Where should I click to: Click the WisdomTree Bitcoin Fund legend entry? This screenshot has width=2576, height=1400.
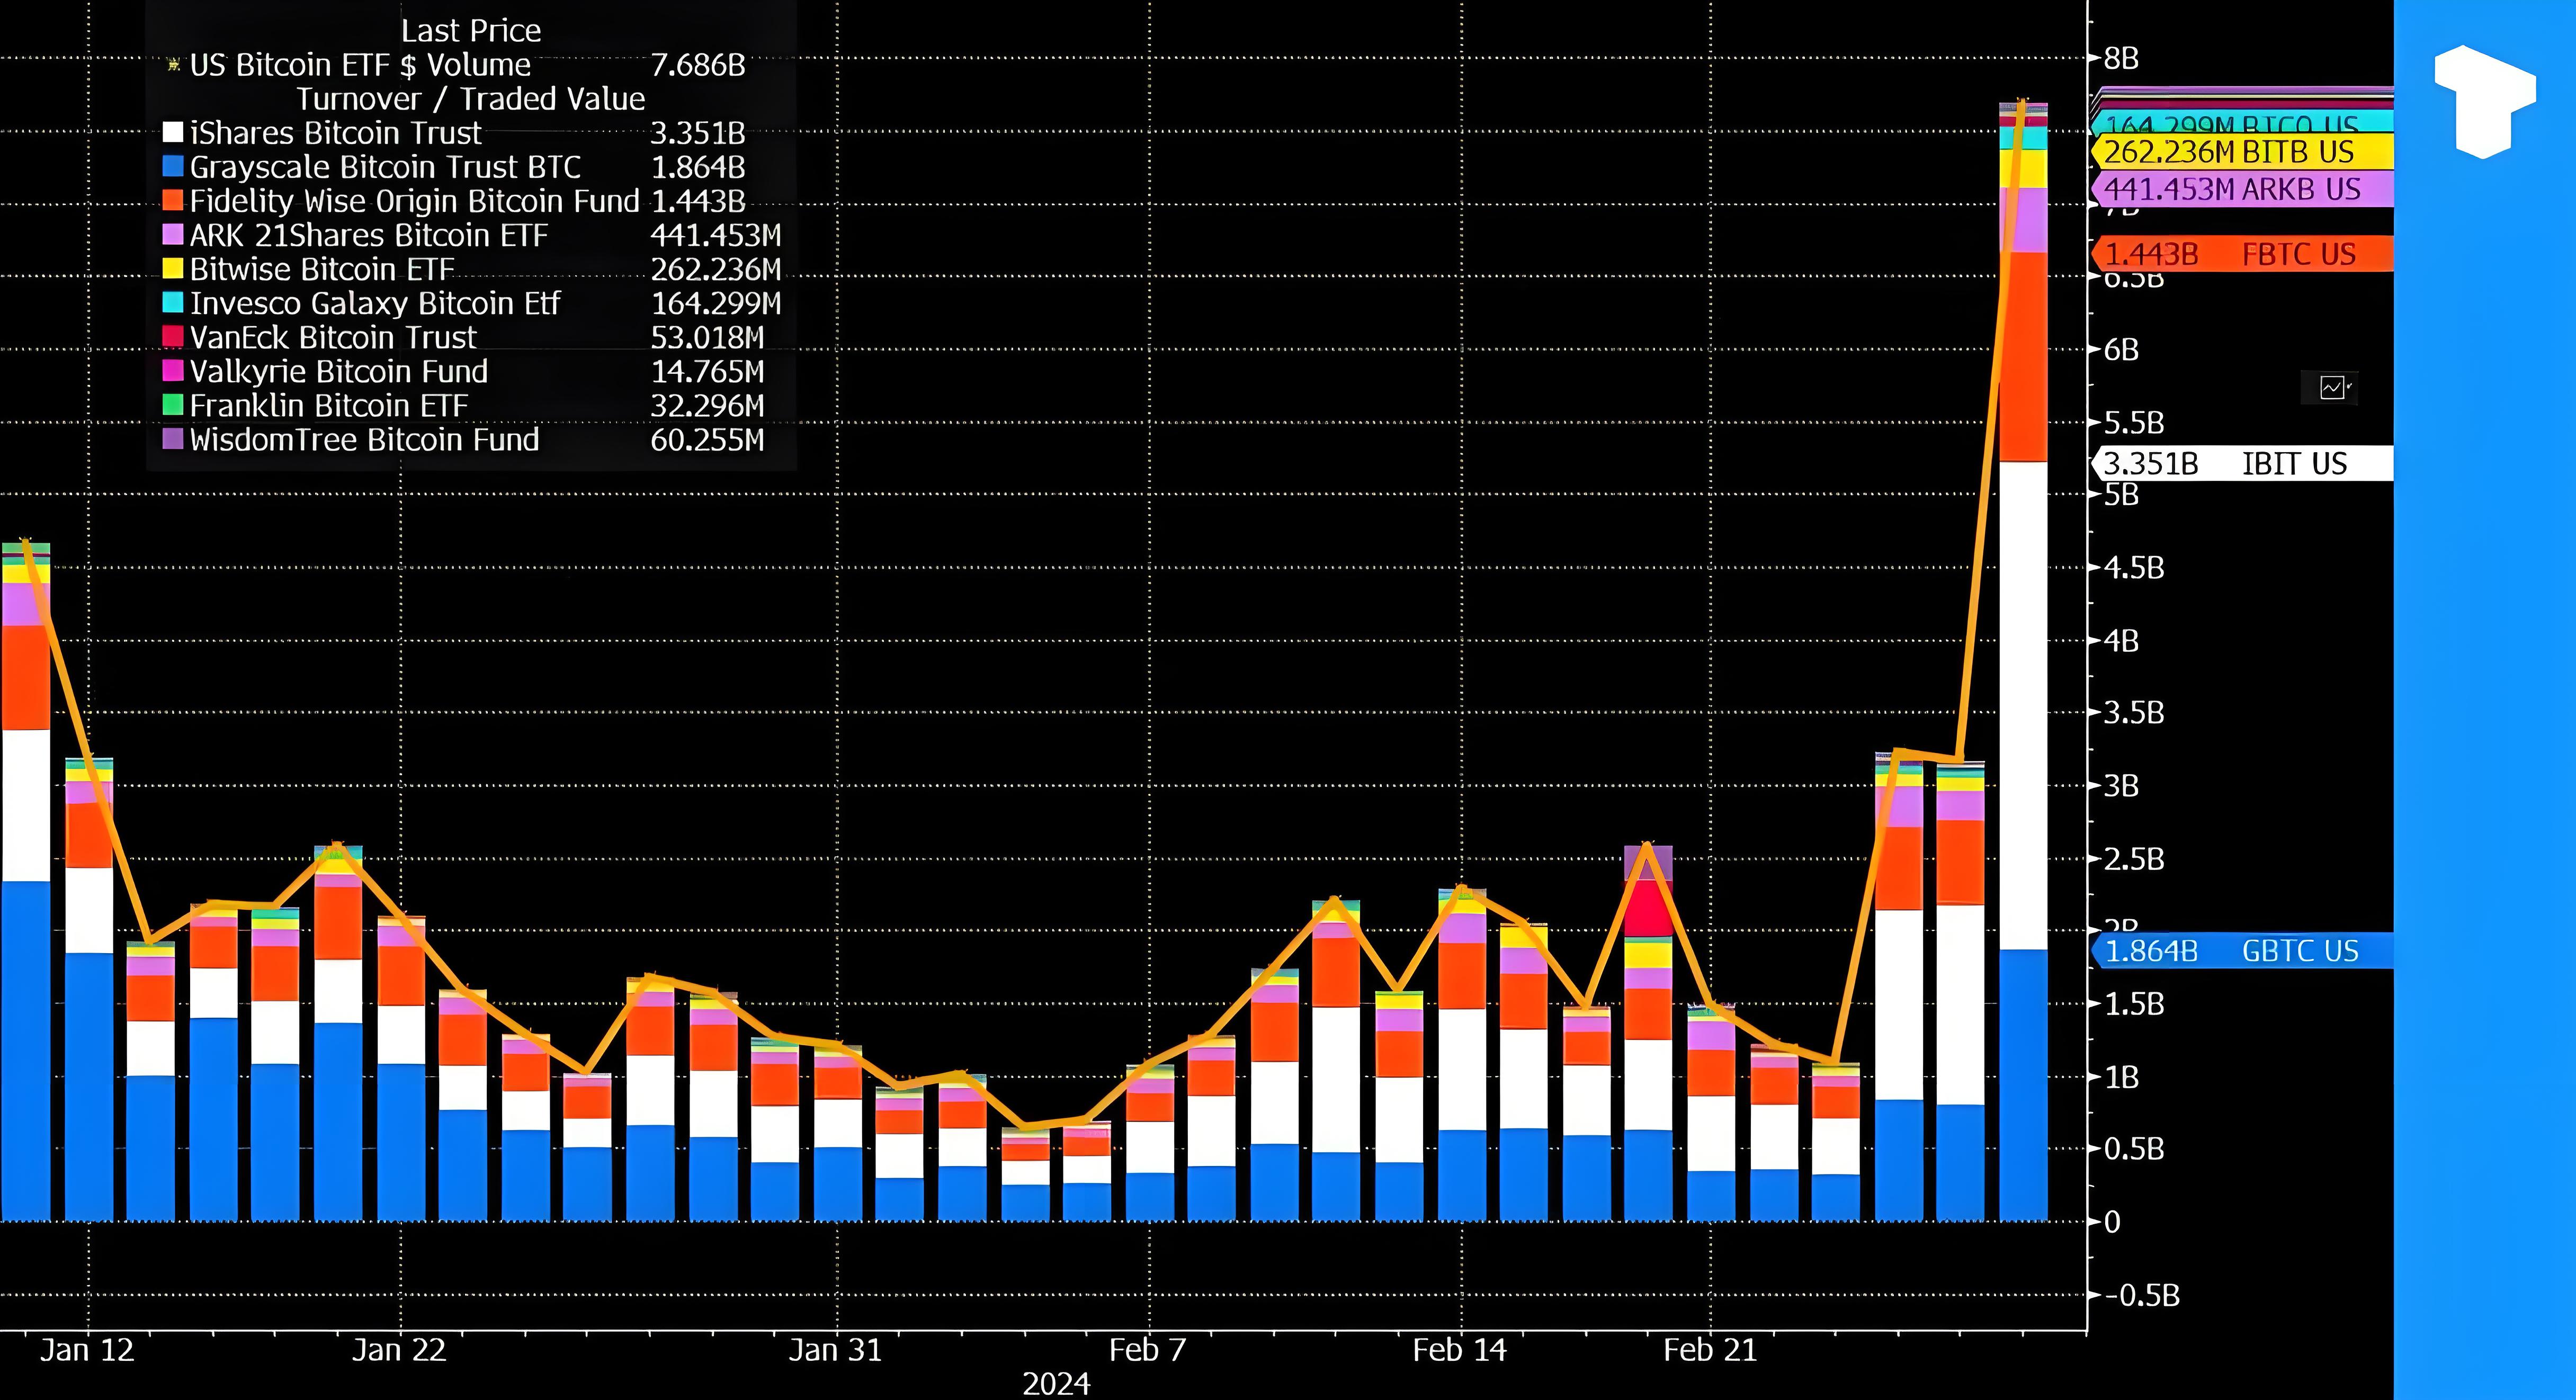[x=364, y=439]
